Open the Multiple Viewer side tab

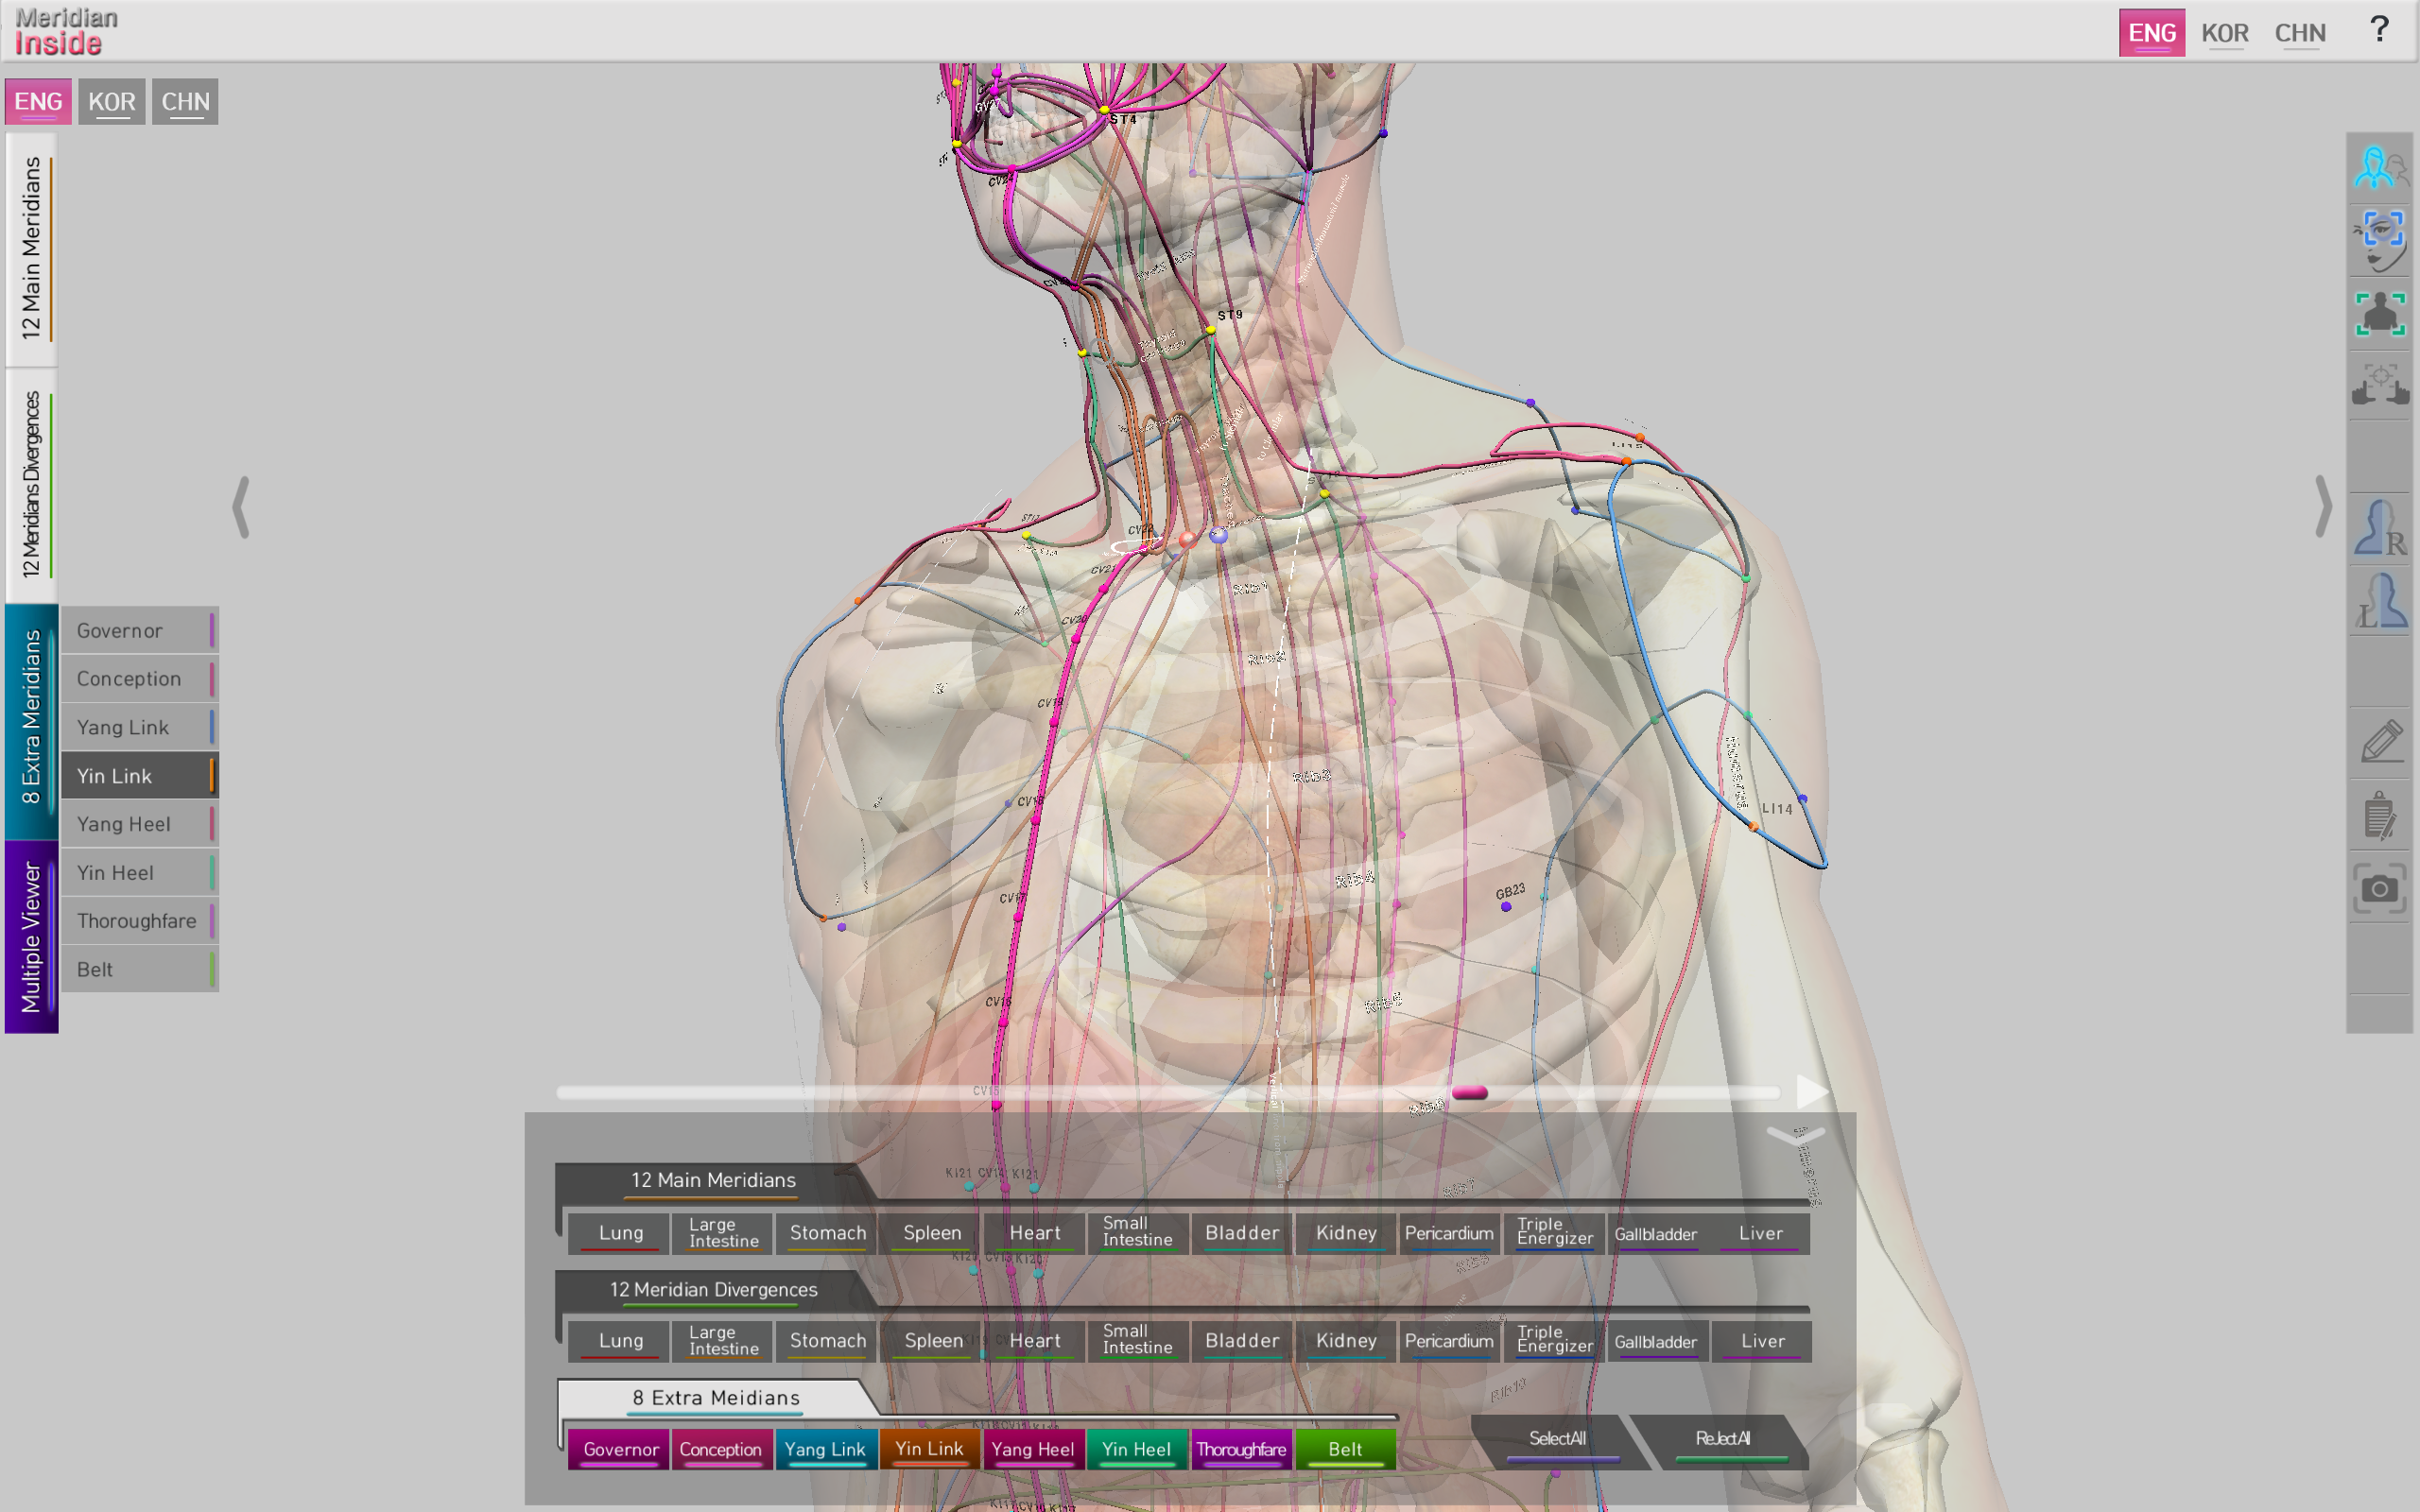click(x=32, y=937)
